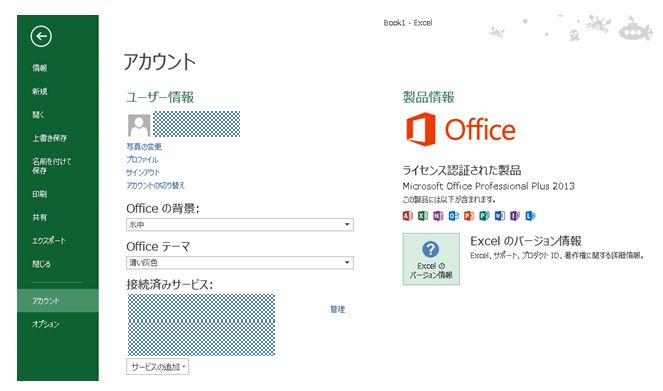Click the Access app icon
Image resolution: width=663 pixels, height=391 pixels.
click(x=407, y=216)
